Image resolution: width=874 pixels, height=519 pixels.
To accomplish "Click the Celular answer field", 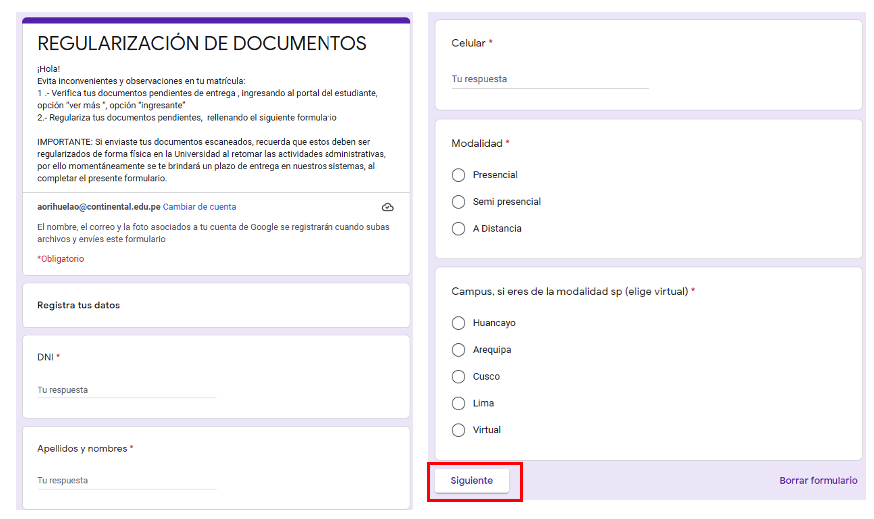I will [549, 79].
